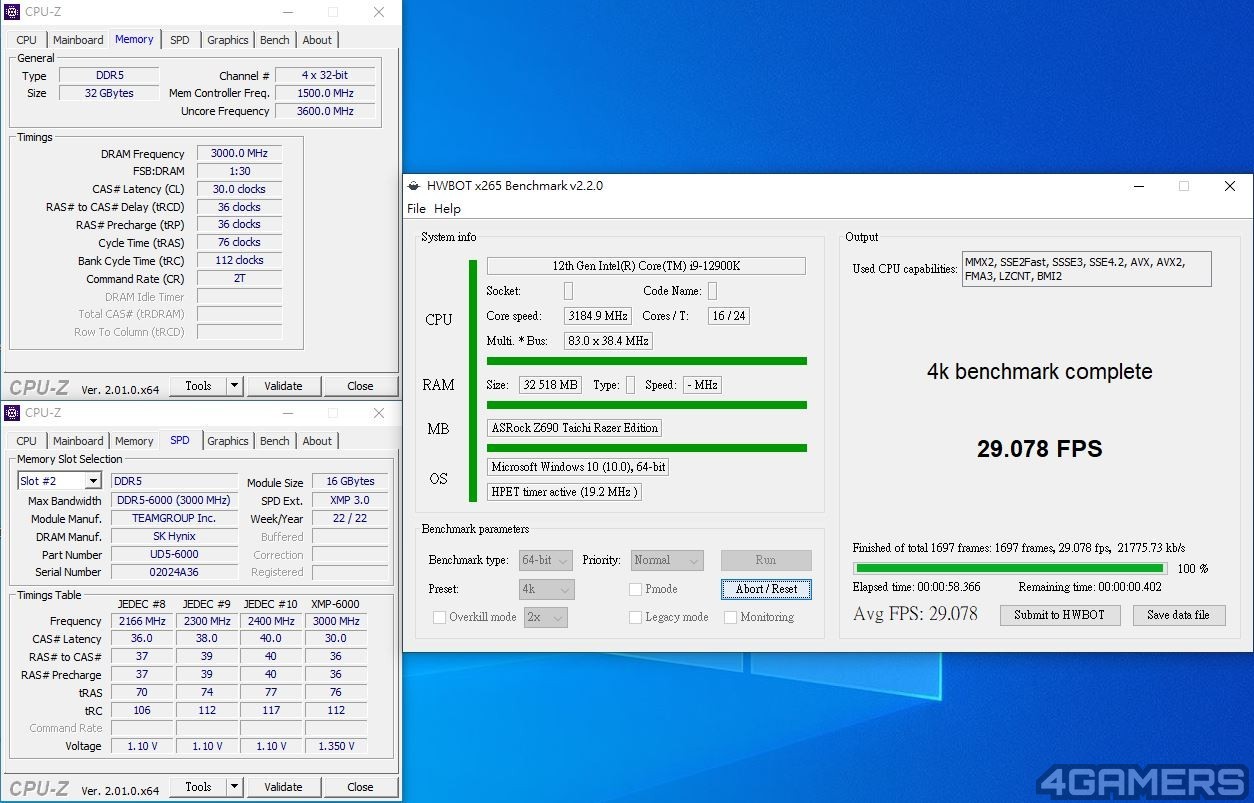1254x803 pixels.
Task: Select the SPD tab in the CPU-Z Memory window
Action: 179,40
